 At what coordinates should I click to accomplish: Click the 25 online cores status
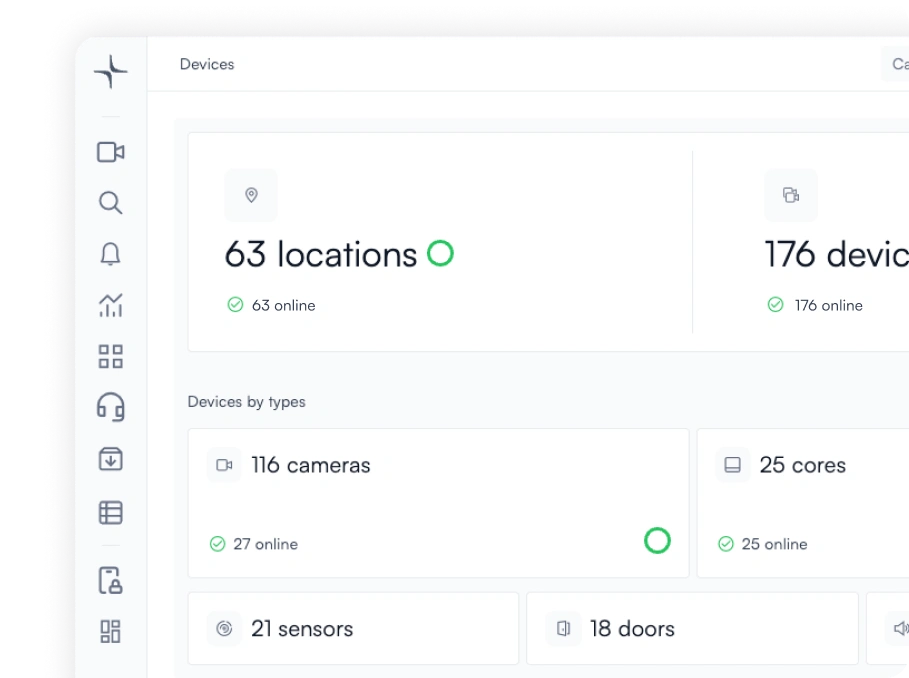[x=775, y=544]
